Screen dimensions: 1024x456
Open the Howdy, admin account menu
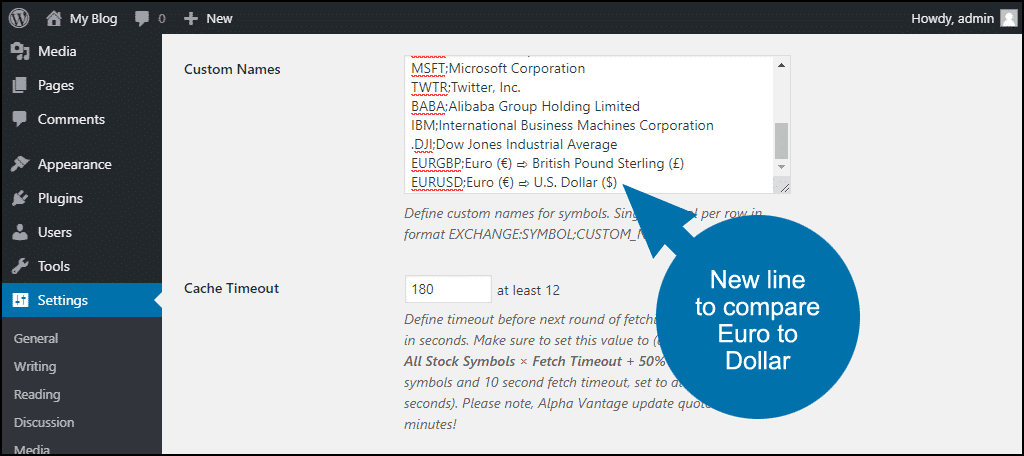click(x=952, y=18)
